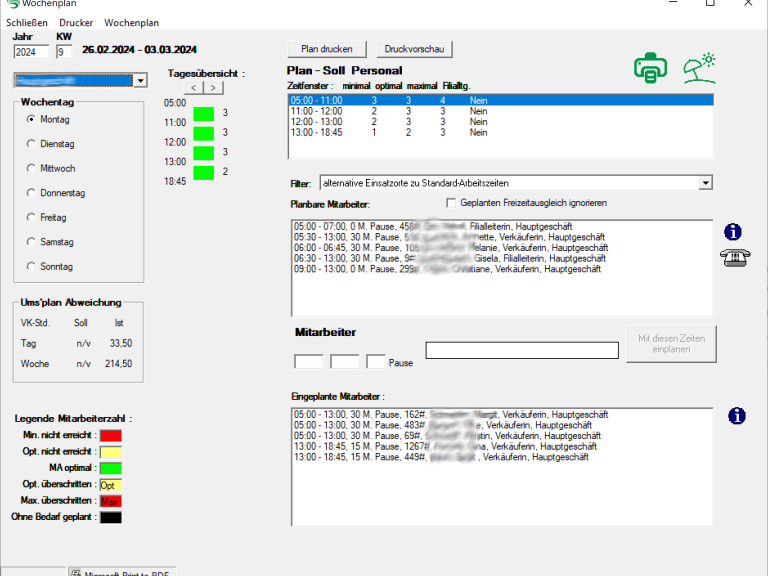Select scheduled employee 69# row

coord(502,436)
